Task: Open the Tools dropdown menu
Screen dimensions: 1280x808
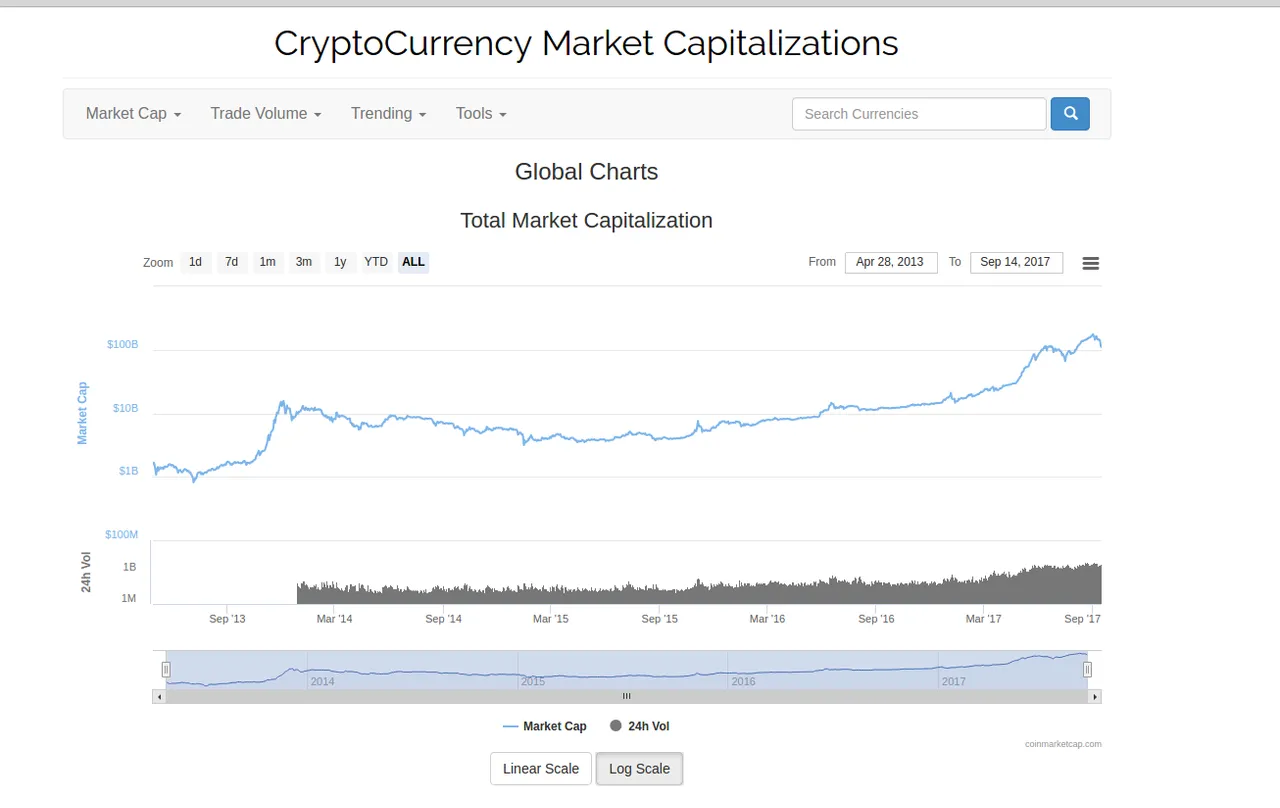Action: tap(481, 114)
